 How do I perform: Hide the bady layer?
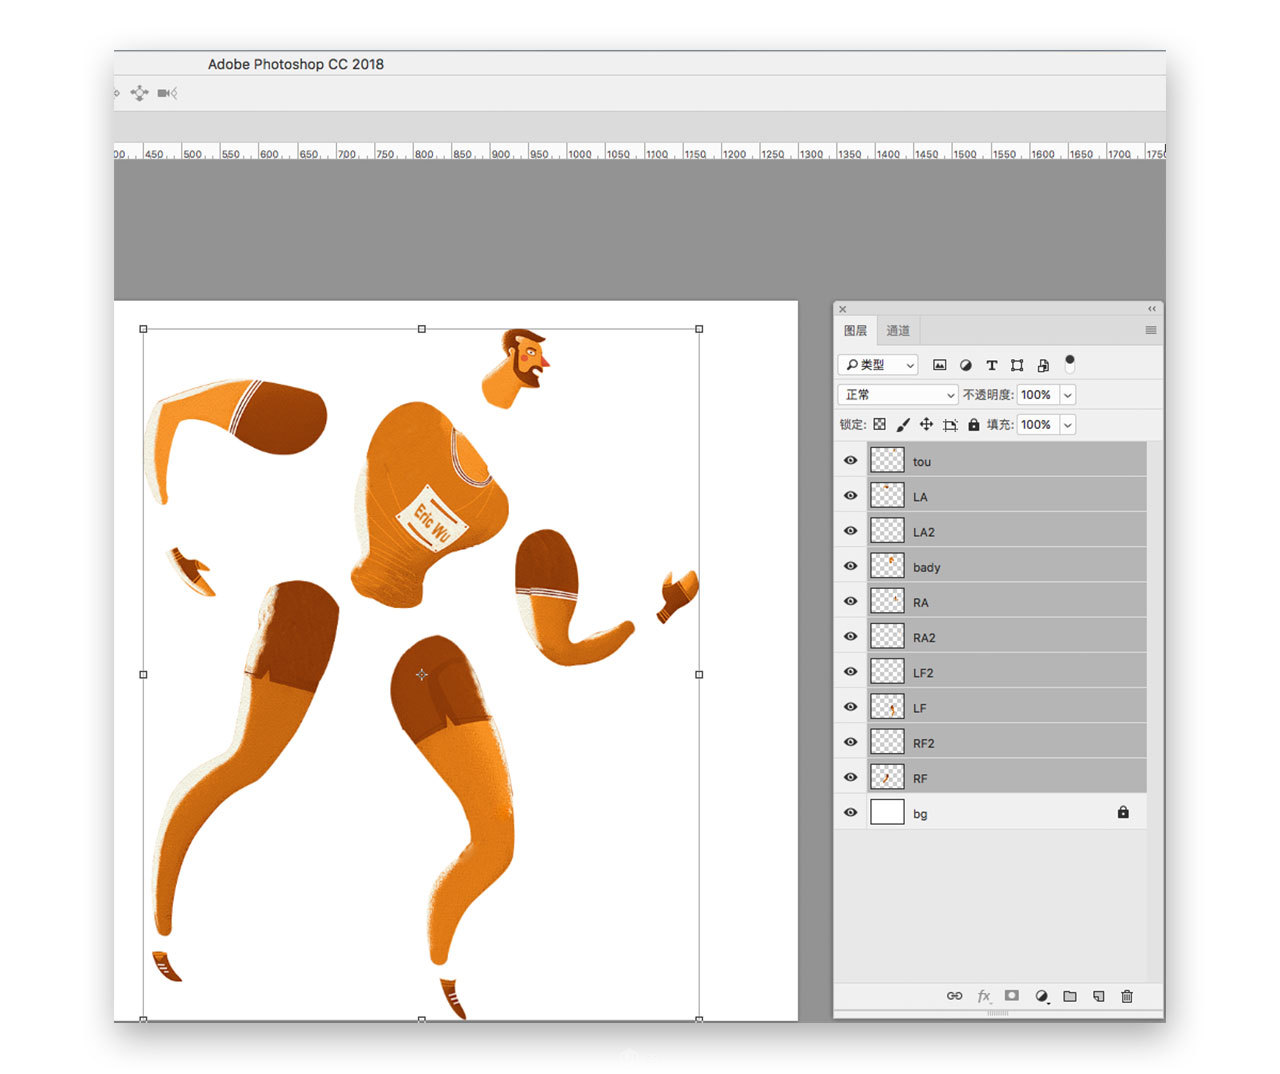(851, 566)
